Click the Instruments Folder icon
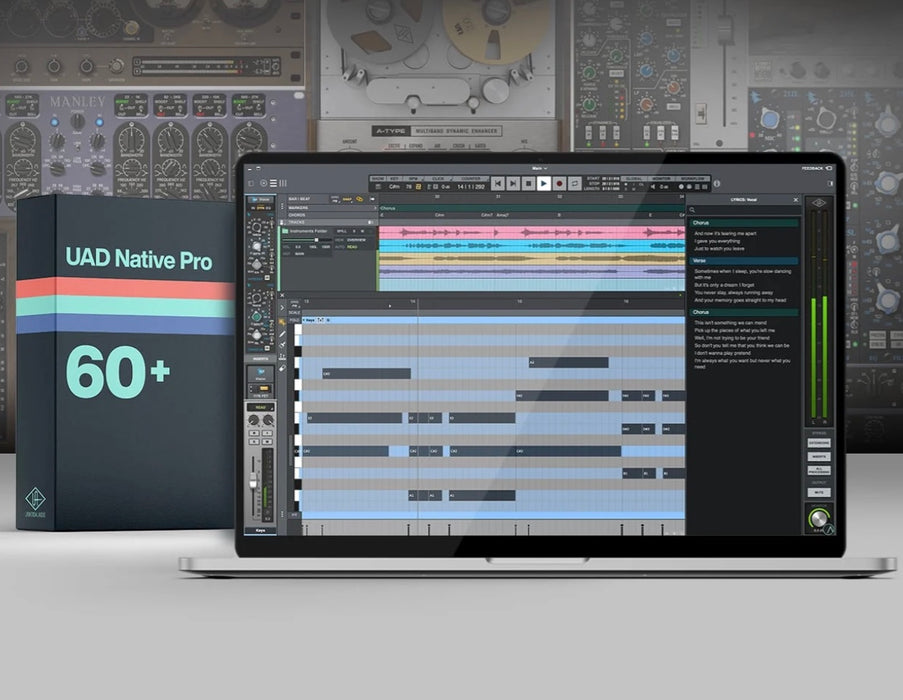903x700 pixels. pos(285,231)
